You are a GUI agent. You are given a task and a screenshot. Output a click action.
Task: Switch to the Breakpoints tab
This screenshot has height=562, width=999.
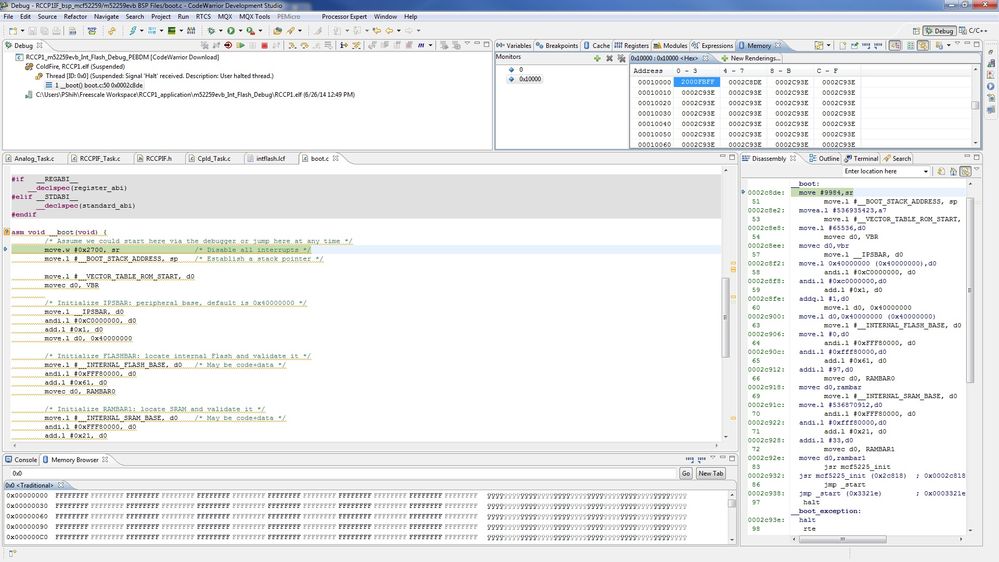point(556,45)
